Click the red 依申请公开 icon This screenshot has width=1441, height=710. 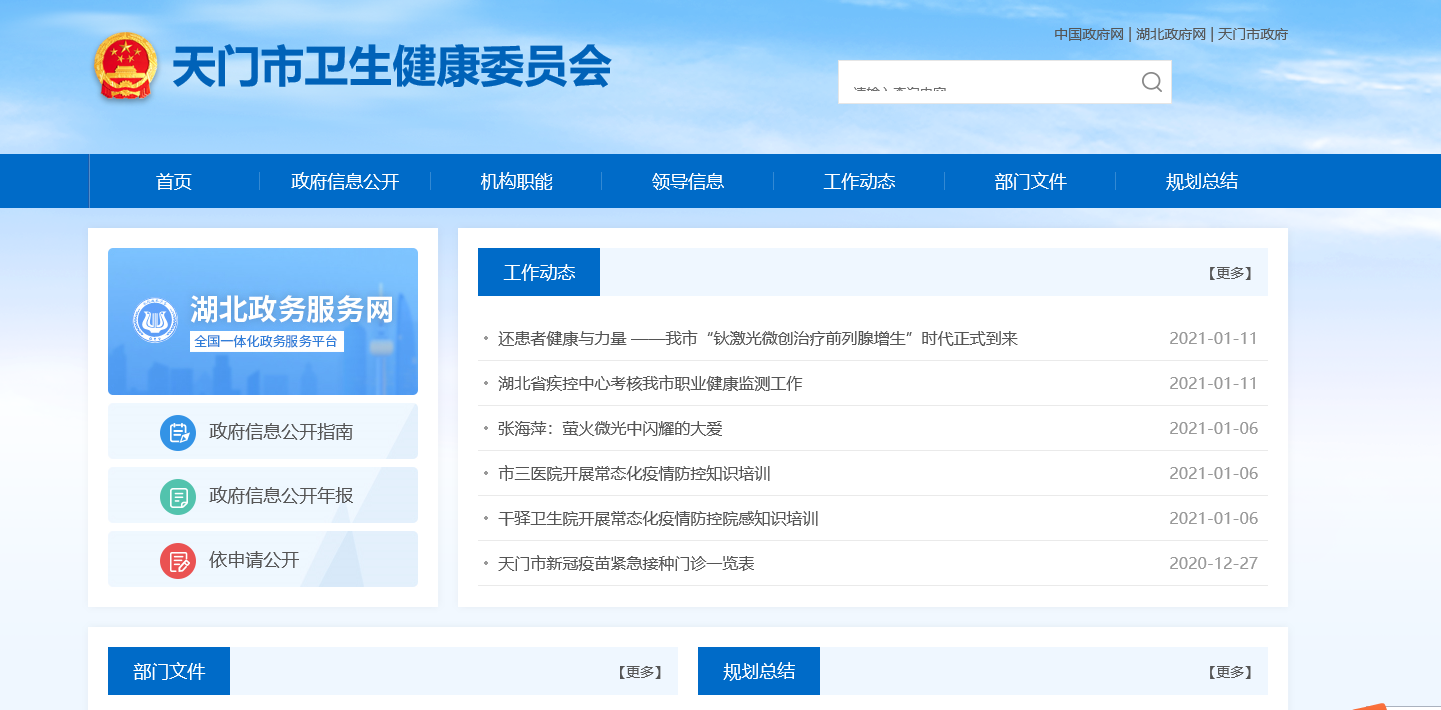(178, 560)
